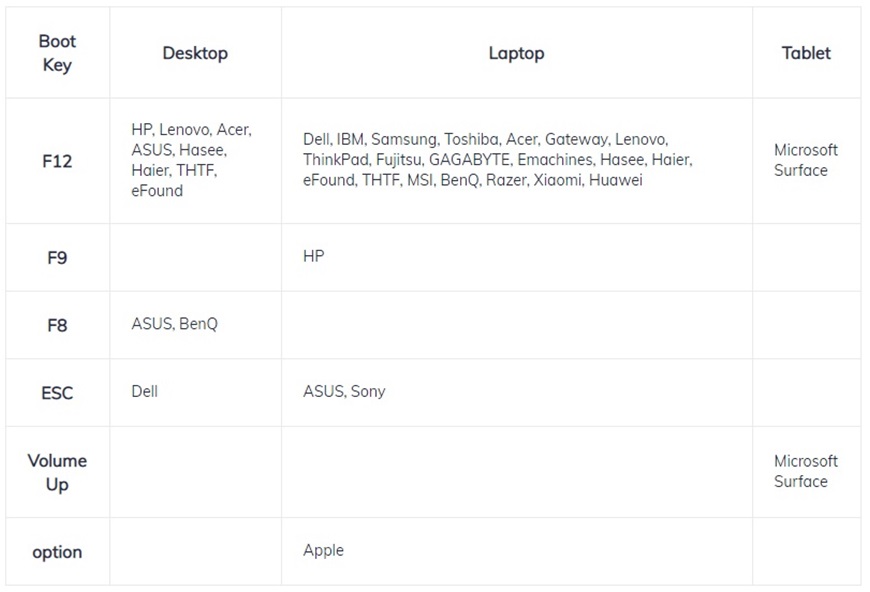This screenshot has height=592, width=870.
Task: Click the Tablet column header
Action: [806, 53]
